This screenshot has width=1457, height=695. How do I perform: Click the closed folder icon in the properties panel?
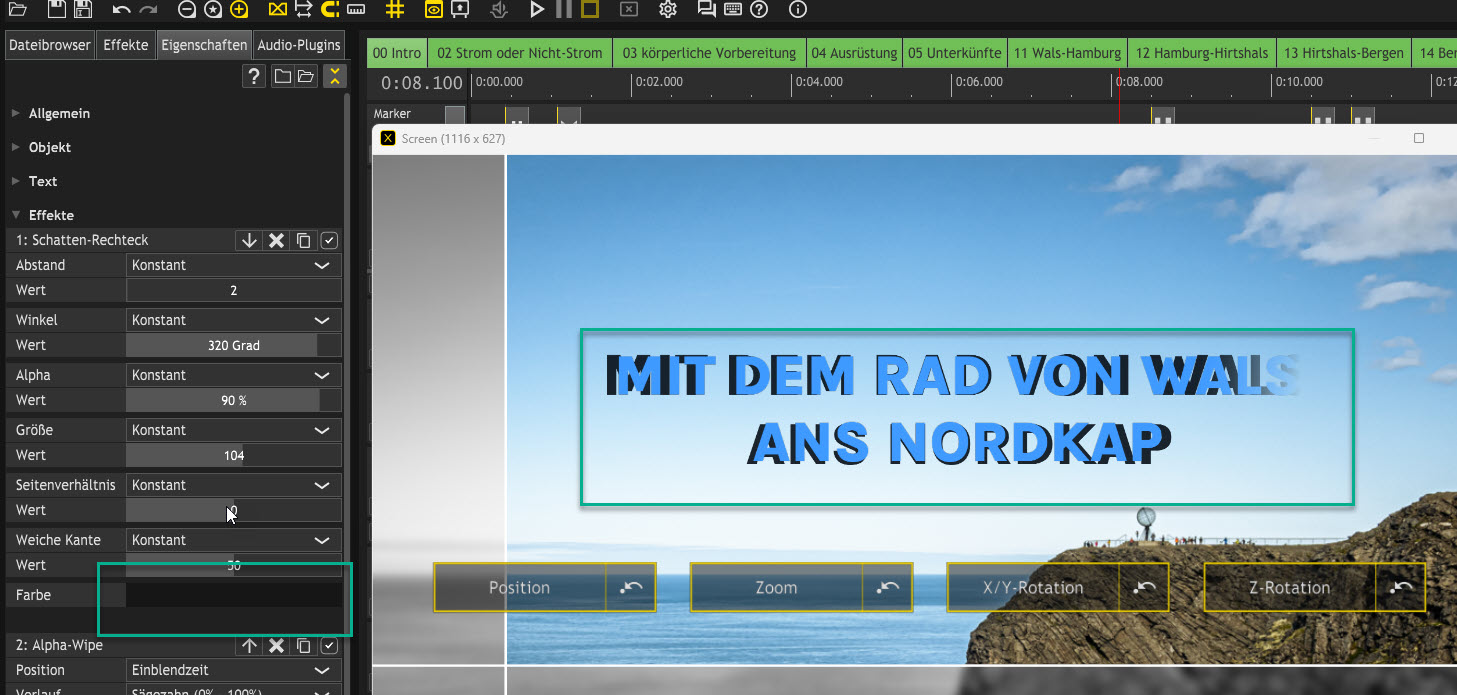click(x=283, y=76)
